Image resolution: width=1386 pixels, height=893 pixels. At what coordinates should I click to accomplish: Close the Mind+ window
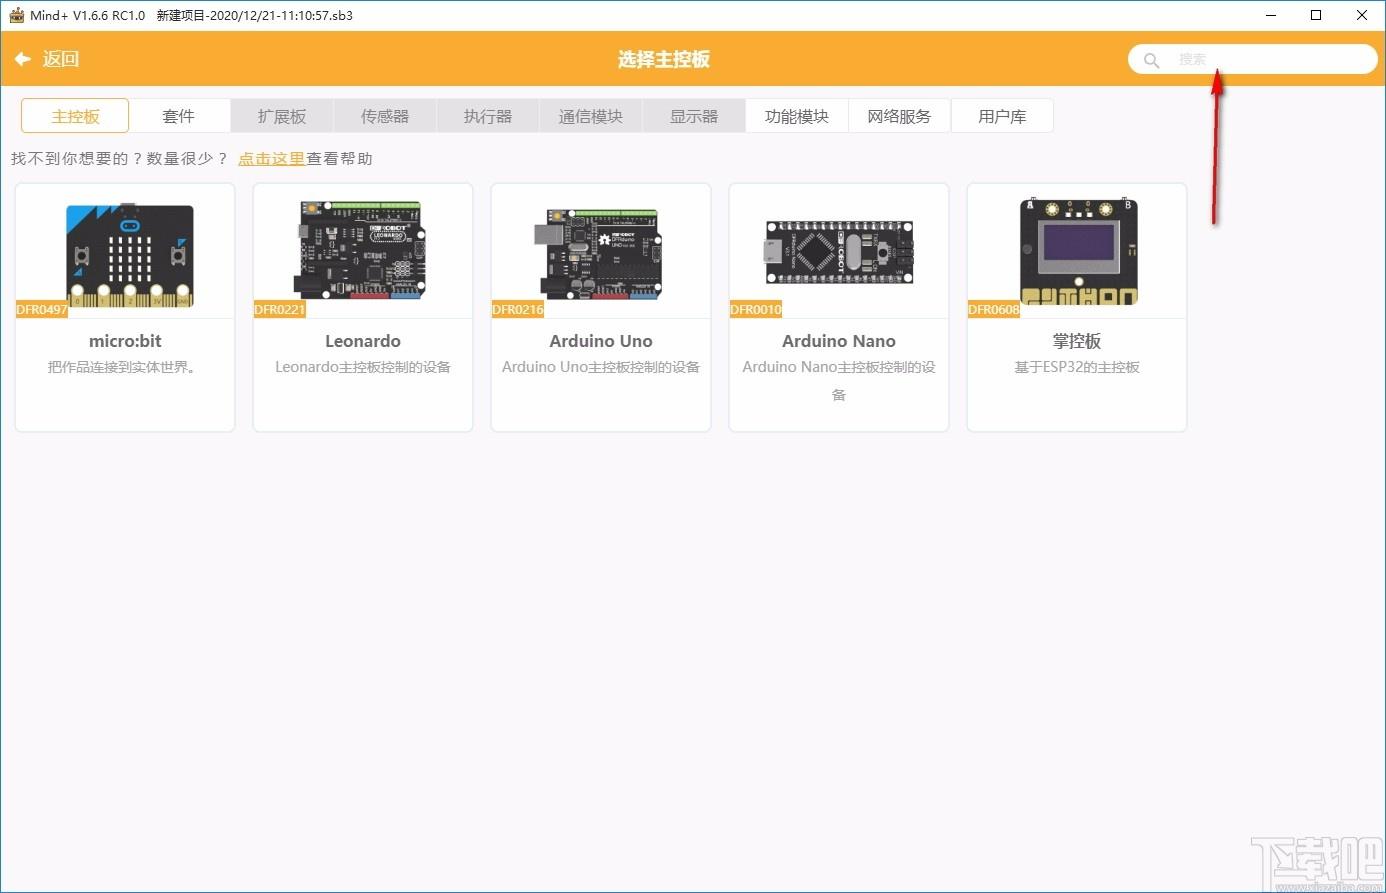click(x=1362, y=15)
